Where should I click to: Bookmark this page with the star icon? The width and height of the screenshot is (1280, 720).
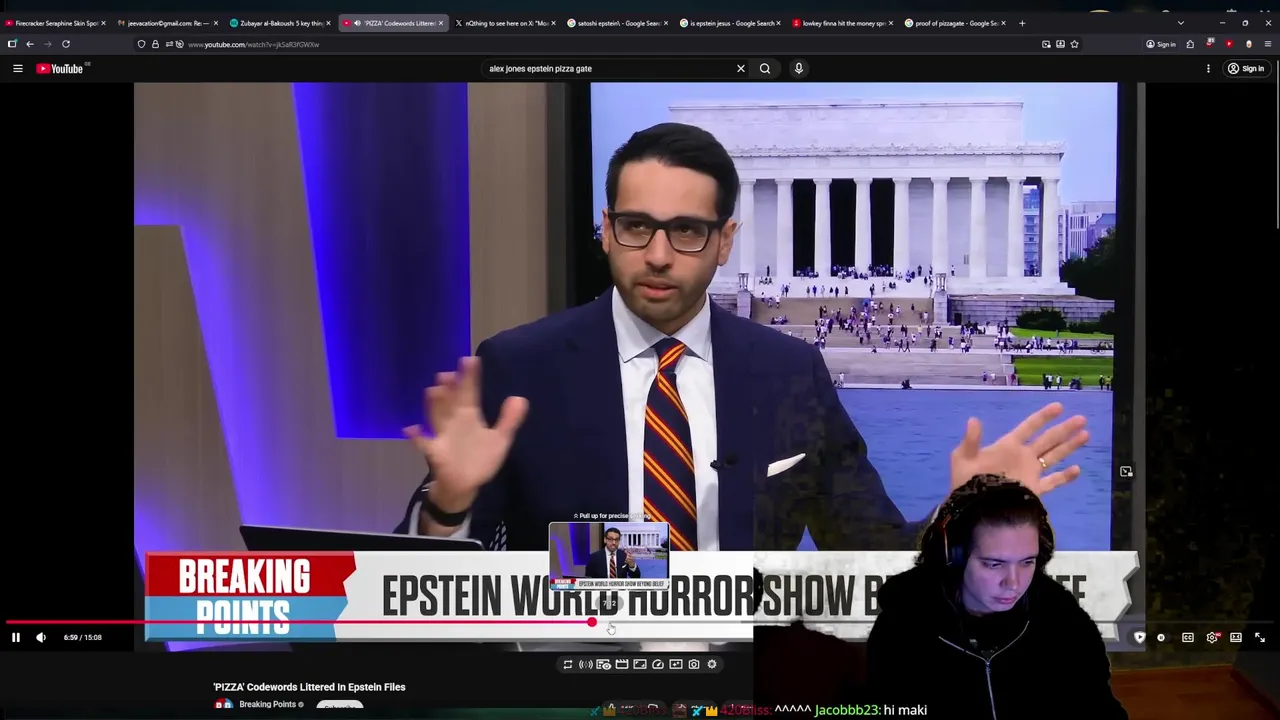(1074, 44)
